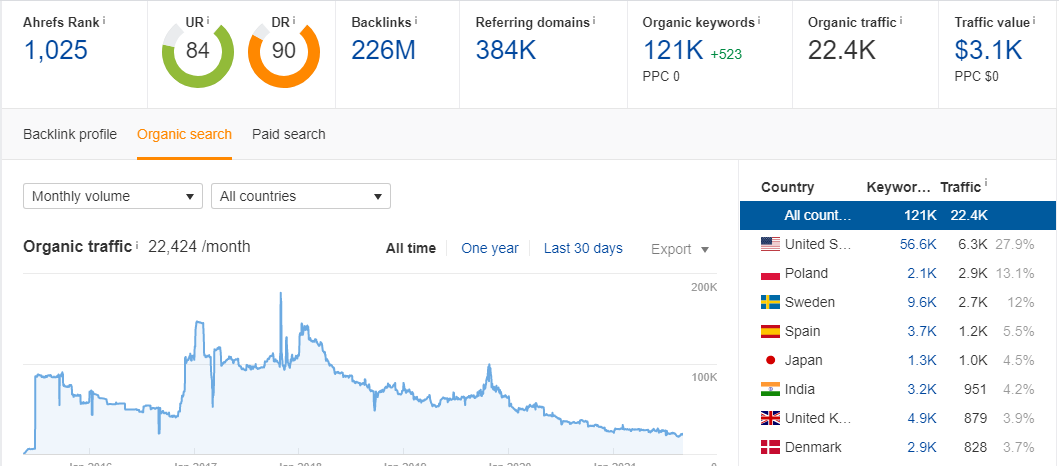The image size is (1059, 466).
Task: Open the 384K referring domains link
Action: tap(506, 51)
